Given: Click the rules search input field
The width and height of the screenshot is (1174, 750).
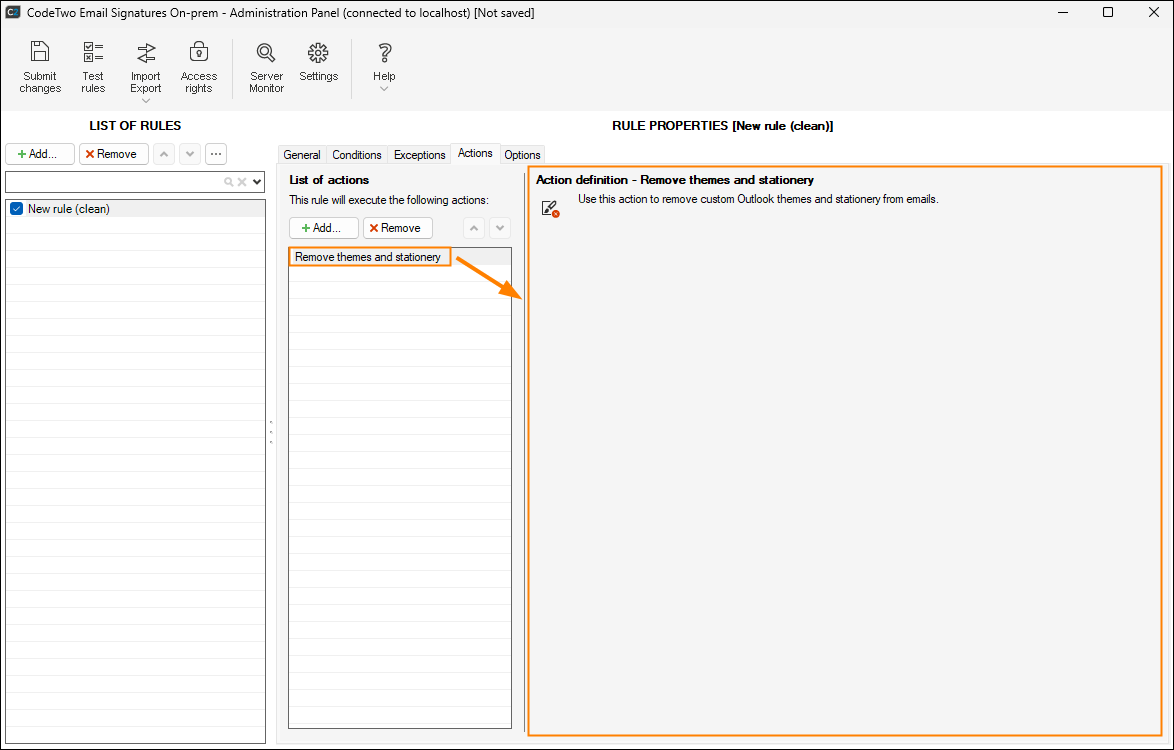Looking at the screenshot, I should 110,182.
